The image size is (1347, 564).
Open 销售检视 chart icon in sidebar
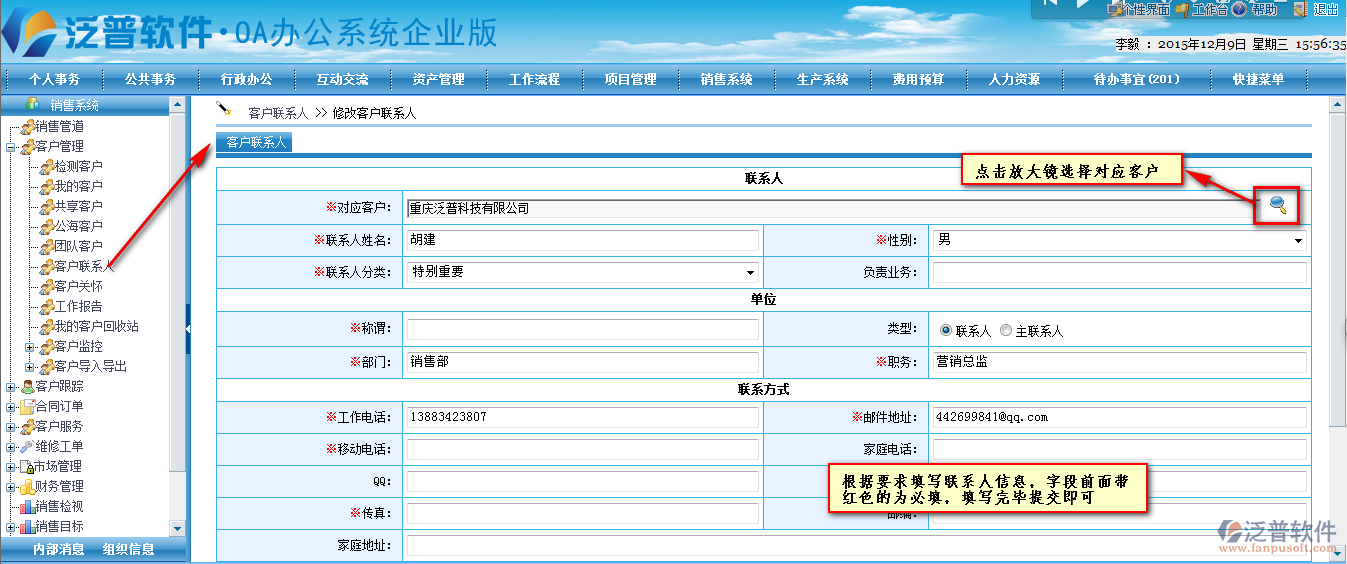(x=27, y=507)
